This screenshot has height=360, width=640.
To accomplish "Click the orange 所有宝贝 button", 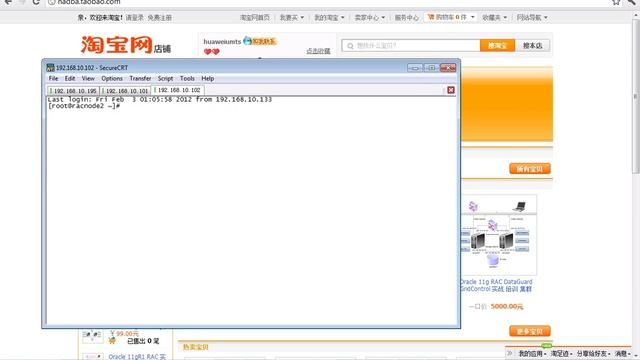I will click(530, 169).
